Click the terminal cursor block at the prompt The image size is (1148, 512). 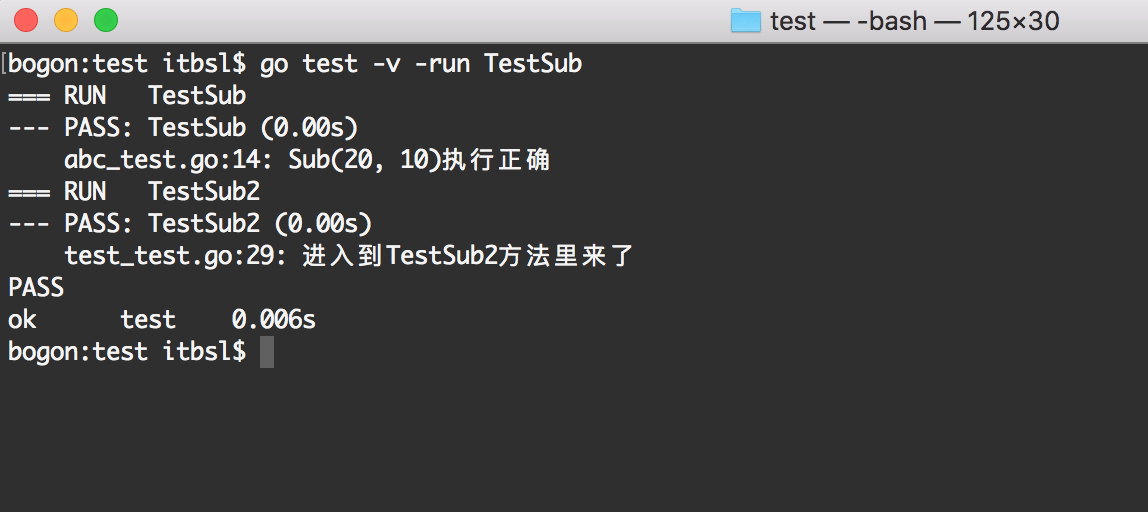pos(266,352)
